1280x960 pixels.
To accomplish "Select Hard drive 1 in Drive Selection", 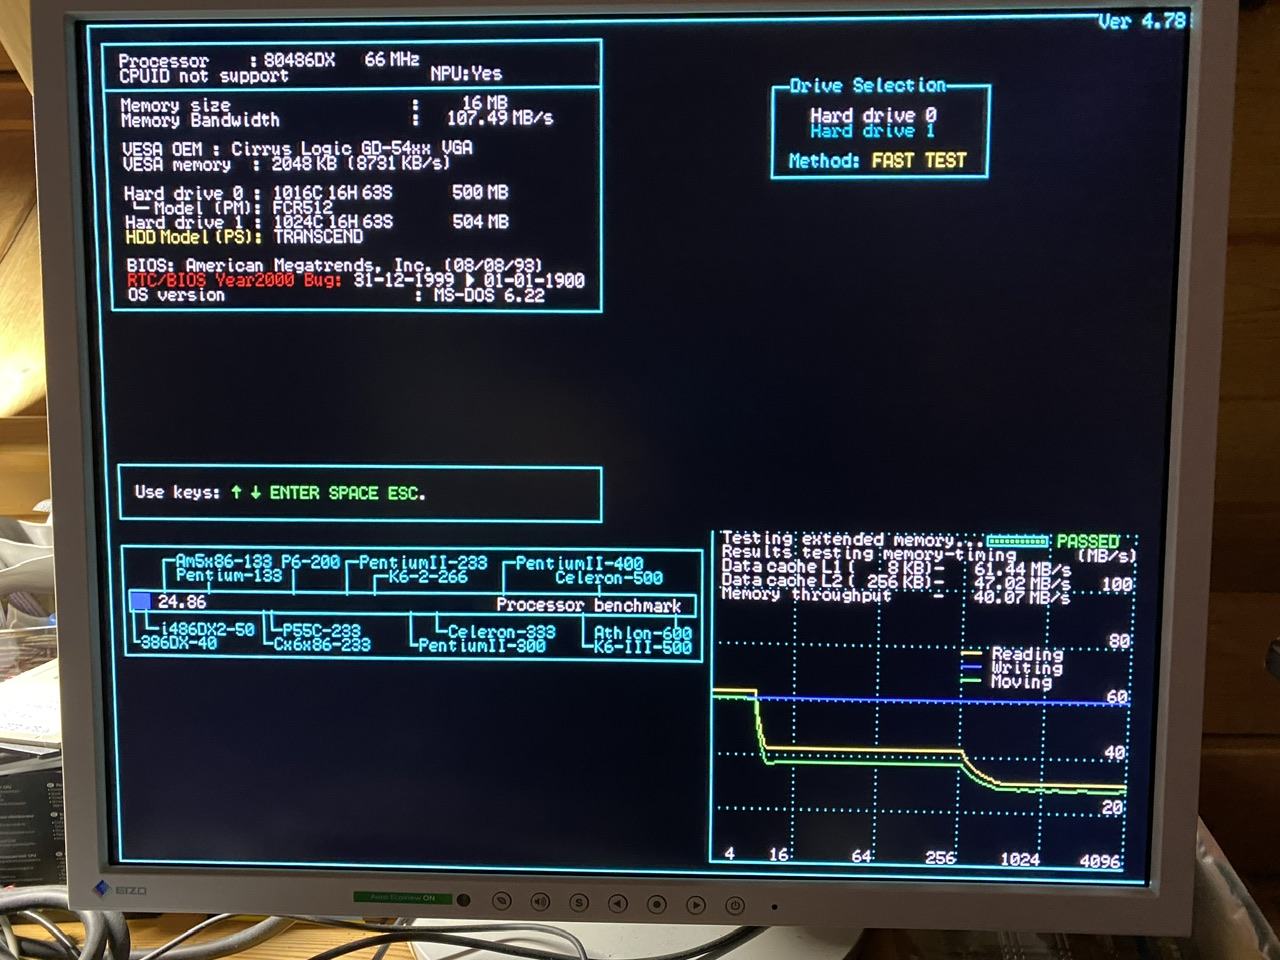I will [x=872, y=131].
